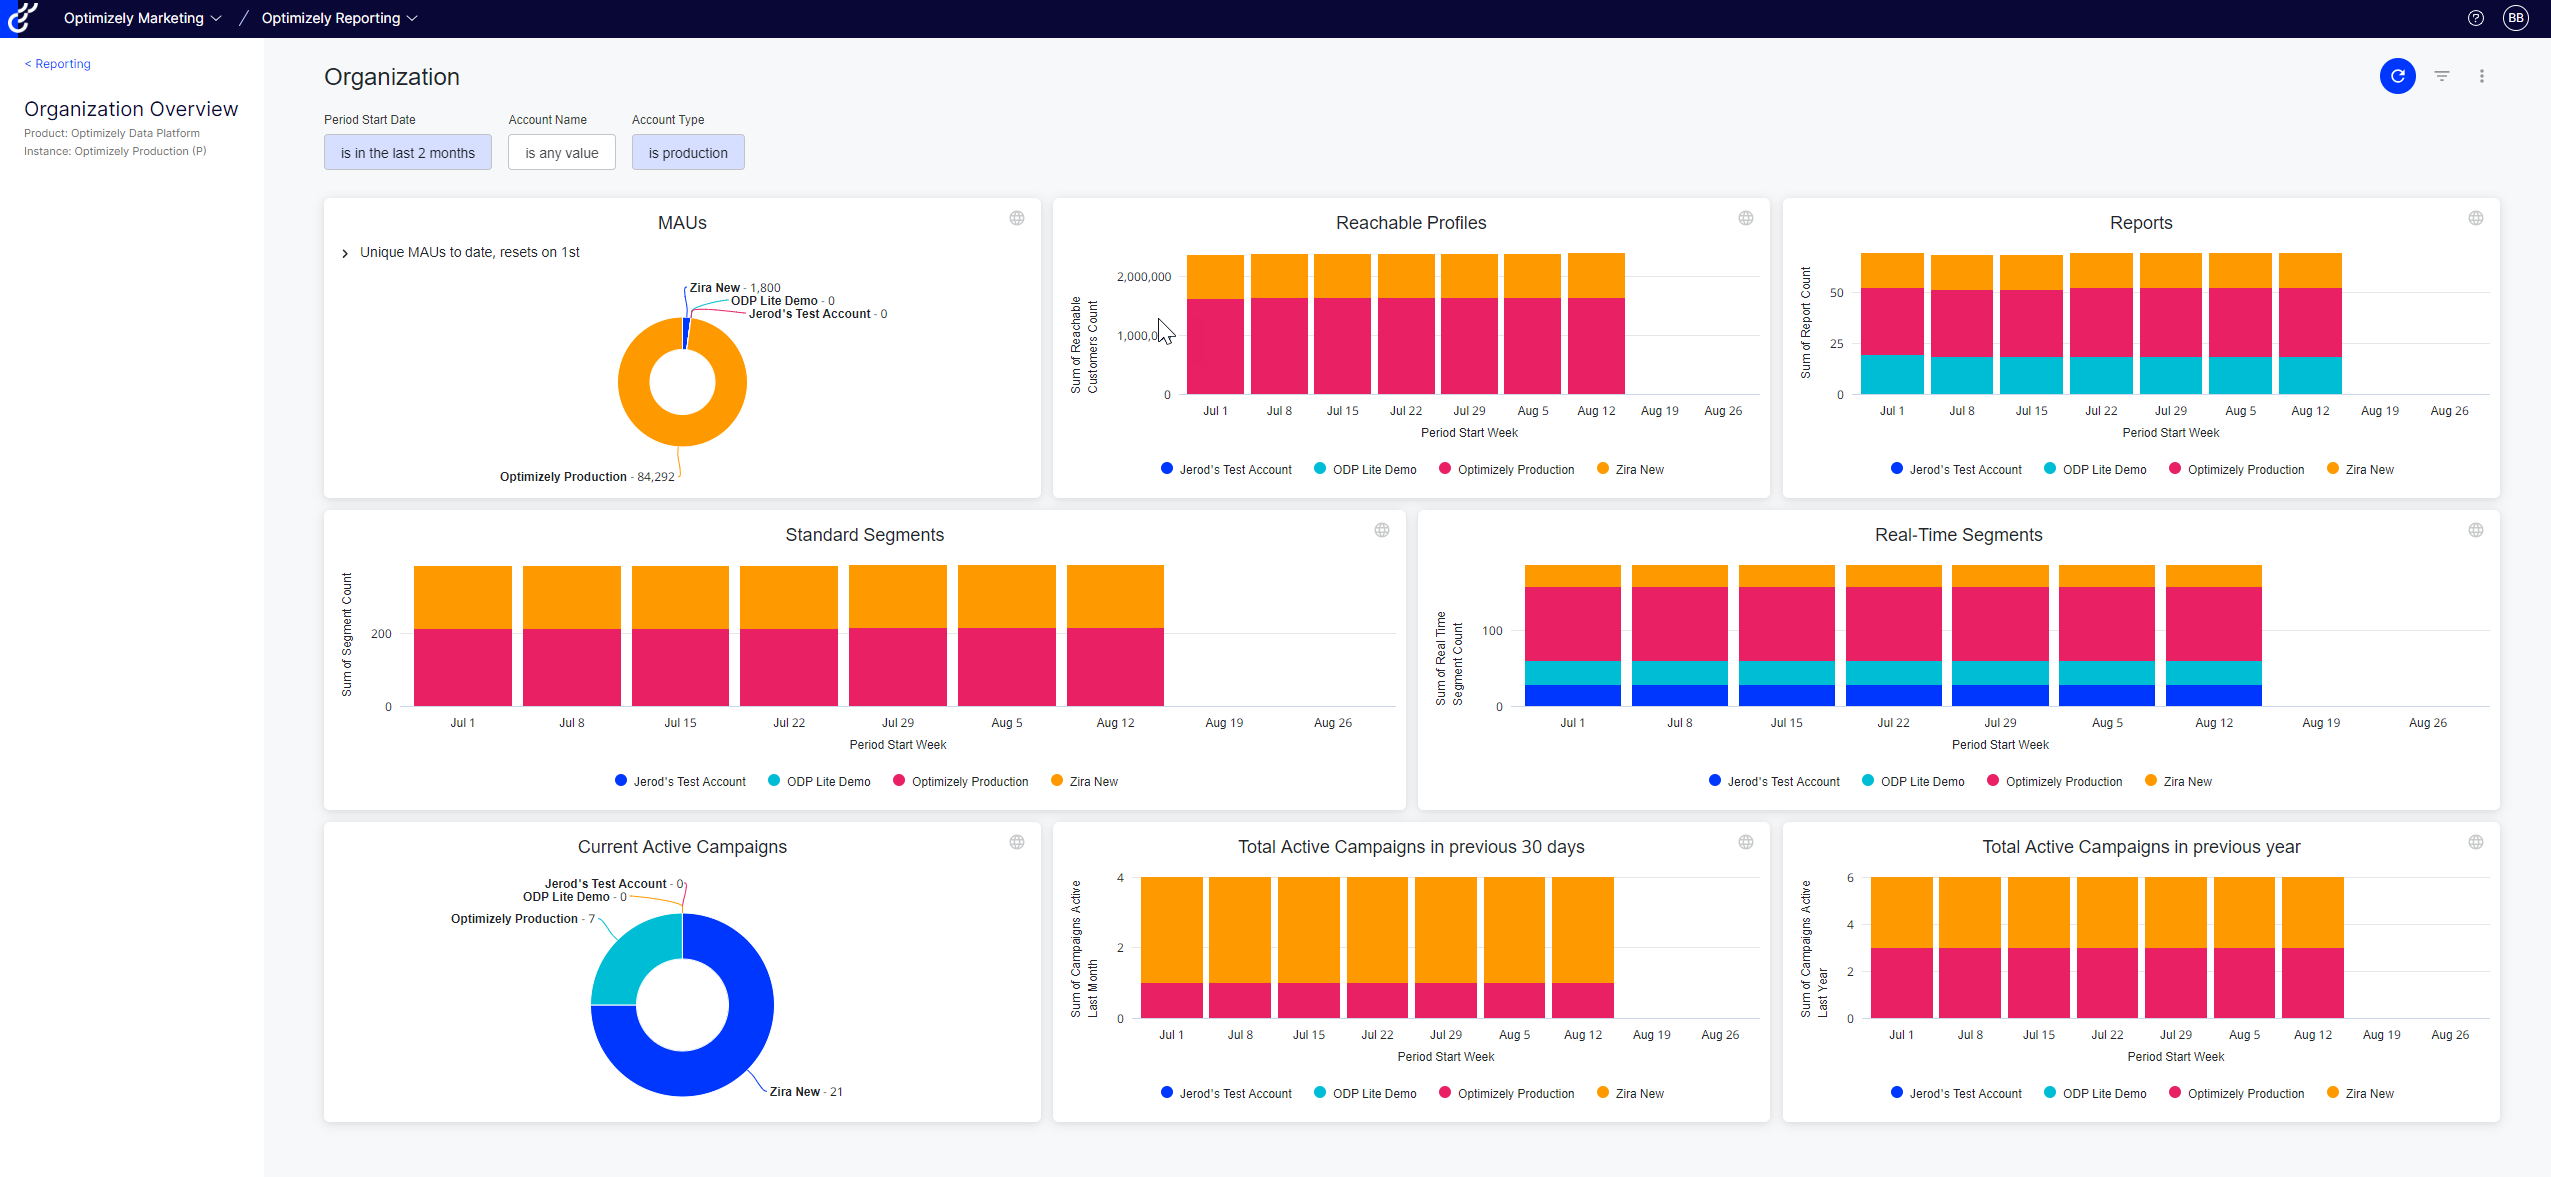Click the 'is any value' account name filter
The height and width of the screenshot is (1177, 2551).
click(x=561, y=153)
